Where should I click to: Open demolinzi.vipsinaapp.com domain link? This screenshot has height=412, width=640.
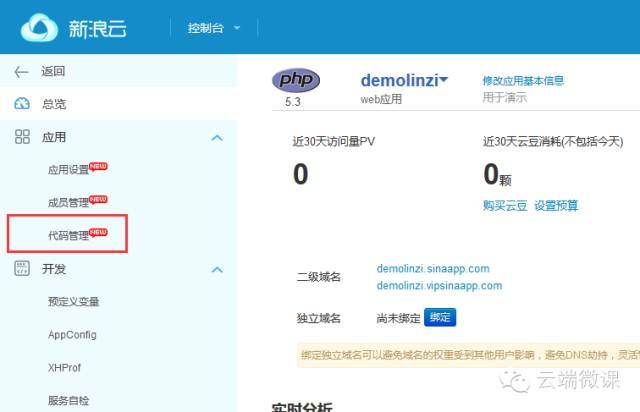pyautogui.click(x=439, y=285)
